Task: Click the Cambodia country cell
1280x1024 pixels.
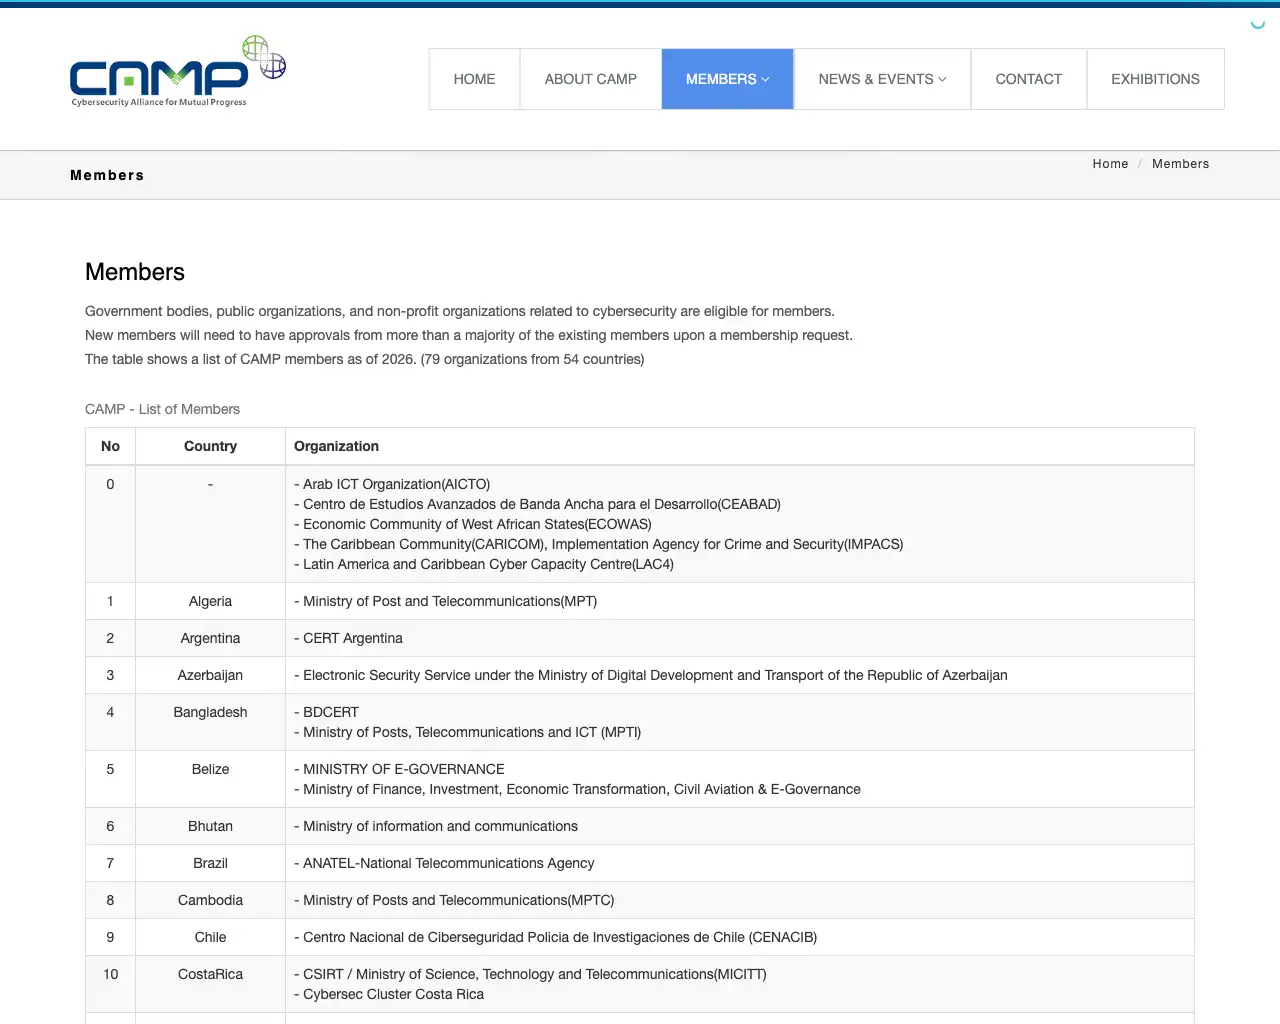Action: (x=210, y=900)
